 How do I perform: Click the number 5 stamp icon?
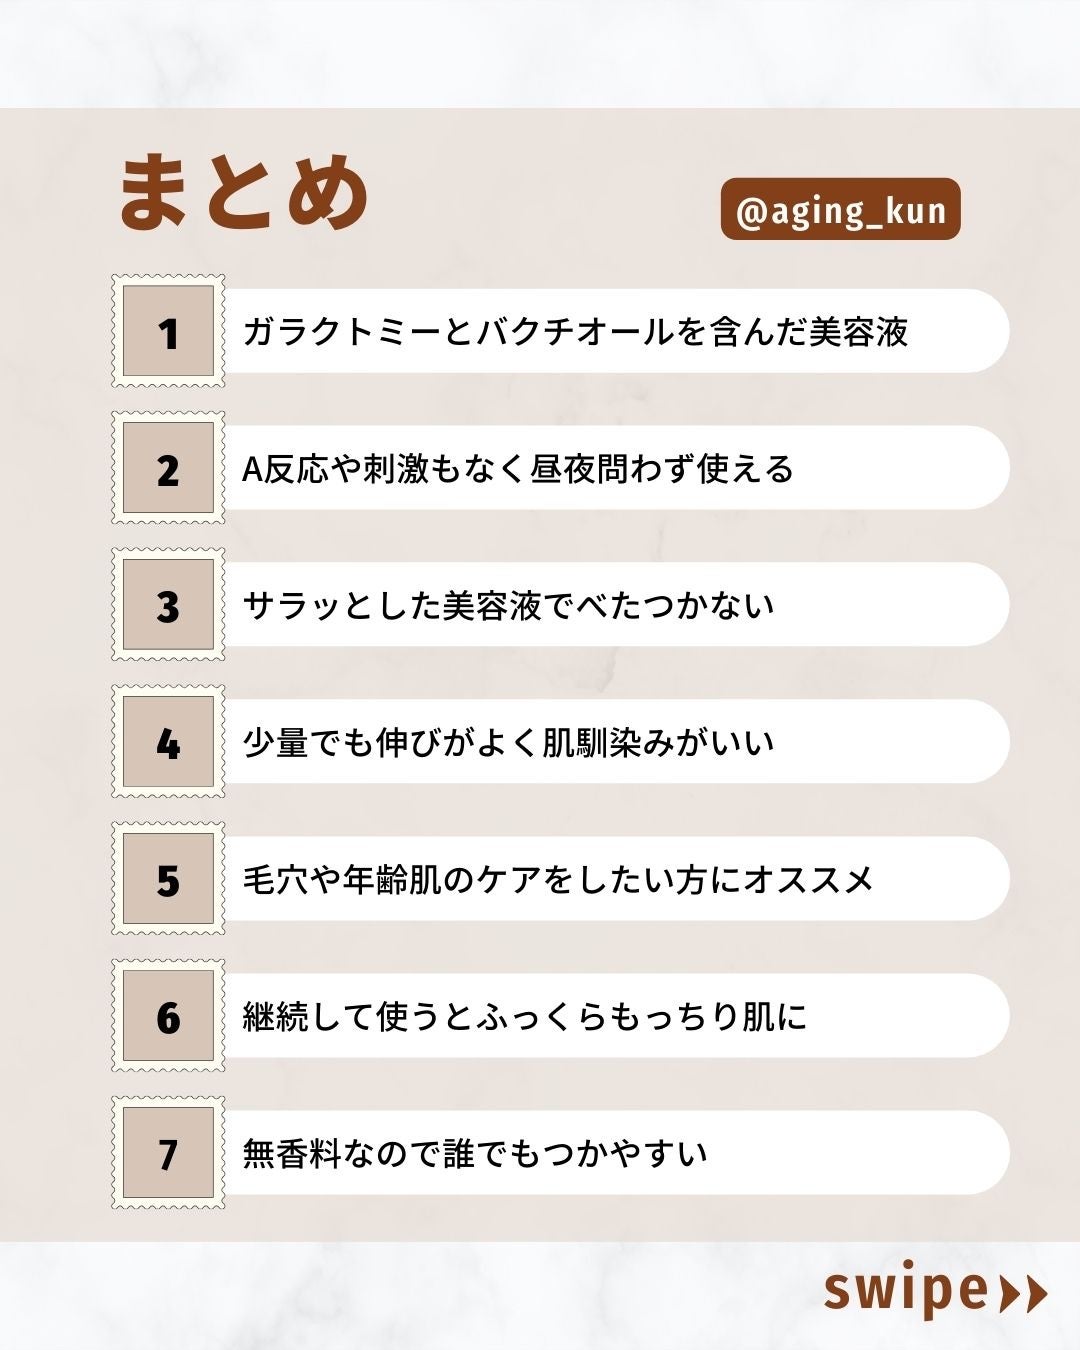pyautogui.click(x=168, y=879)
